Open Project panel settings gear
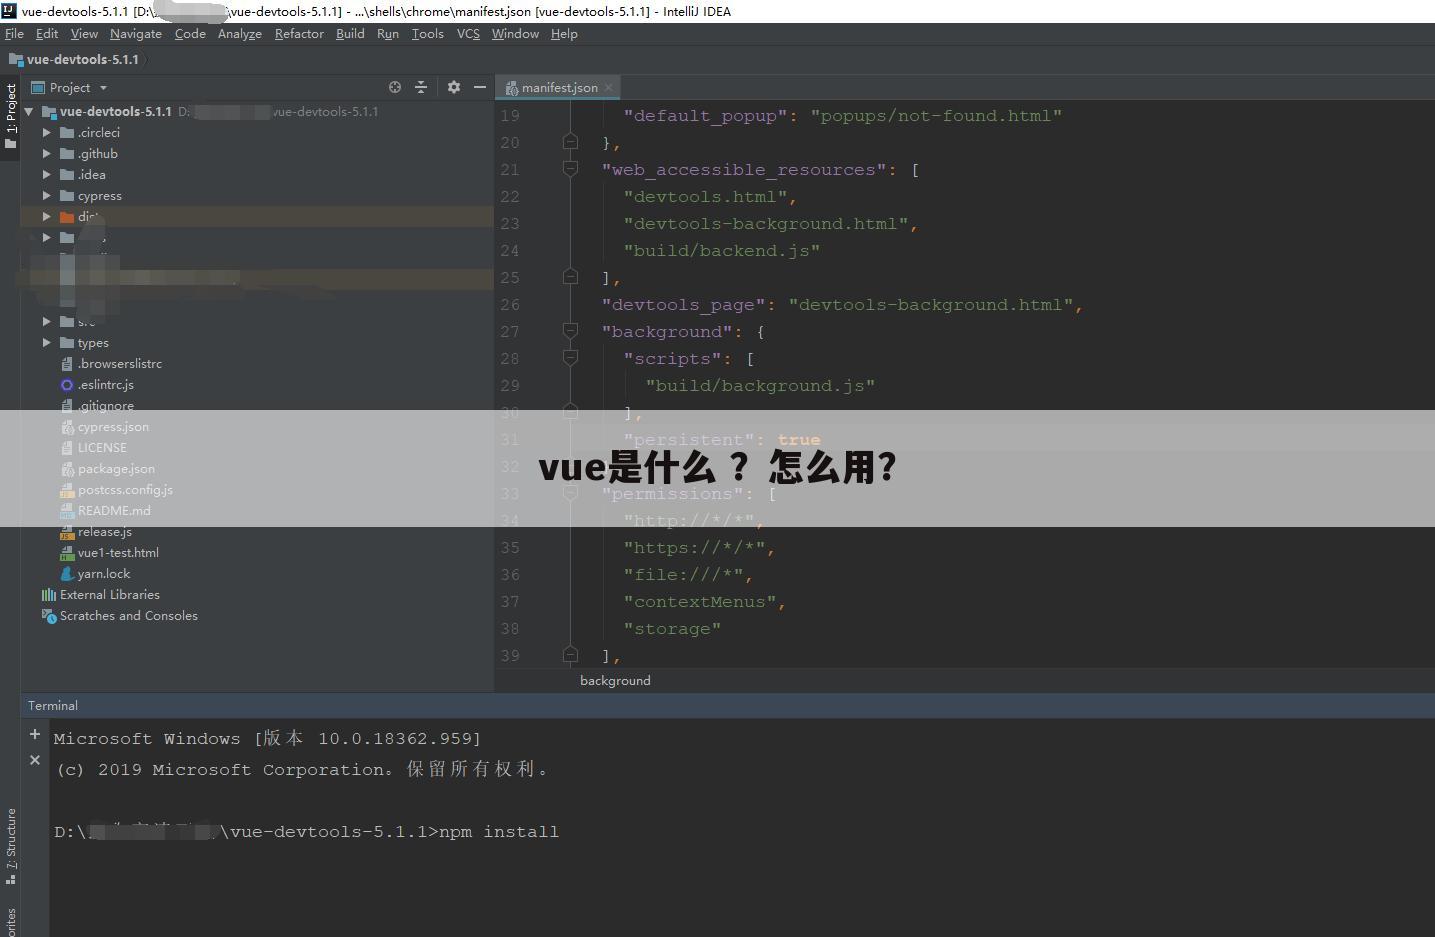1435x937 pixels. pyautogui.click(x=454, y=87)
